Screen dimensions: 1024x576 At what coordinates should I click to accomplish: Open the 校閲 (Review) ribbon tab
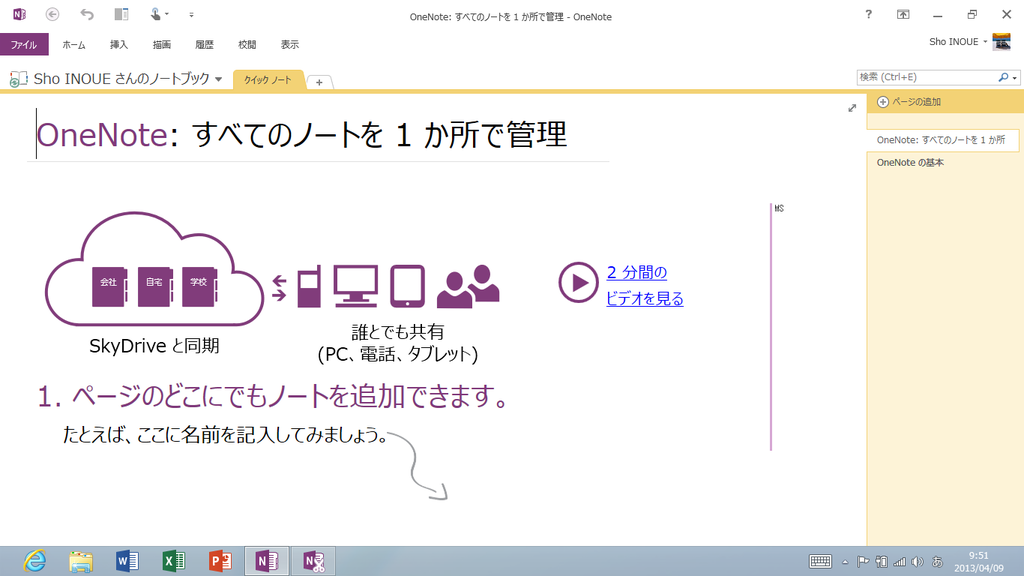pos(247,44)
